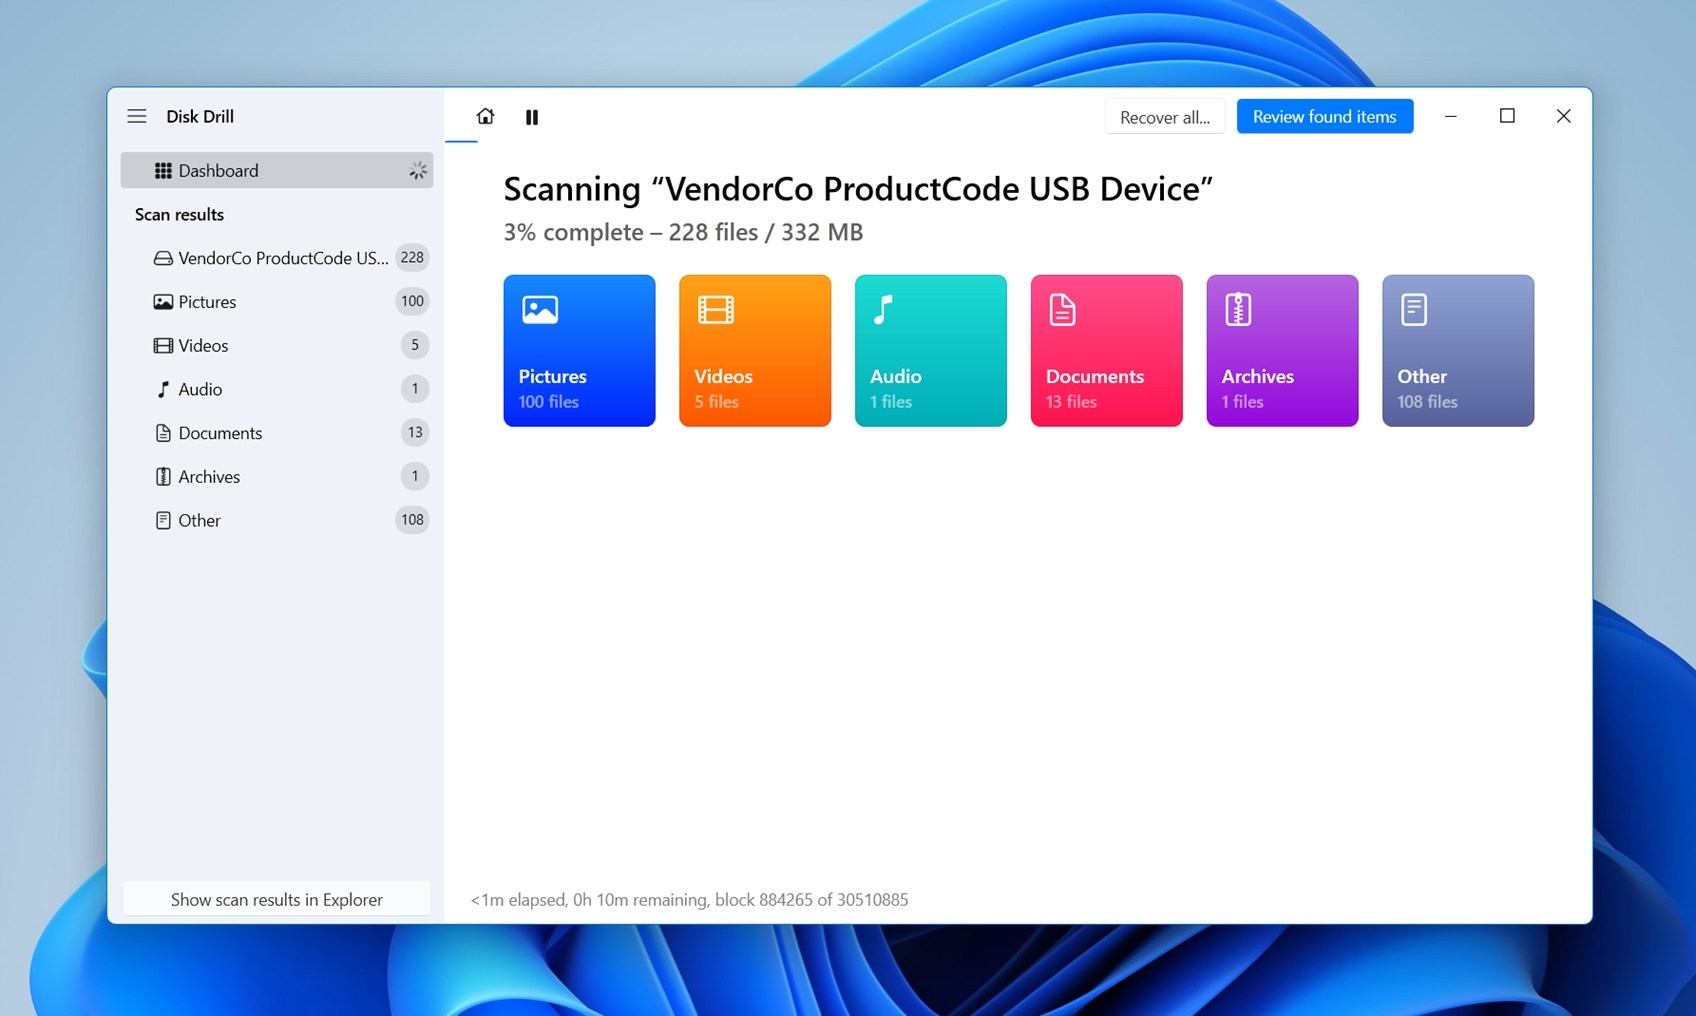View Documents results in the sidebar
Screen dimensions: 1696x1016
[219, 433]
